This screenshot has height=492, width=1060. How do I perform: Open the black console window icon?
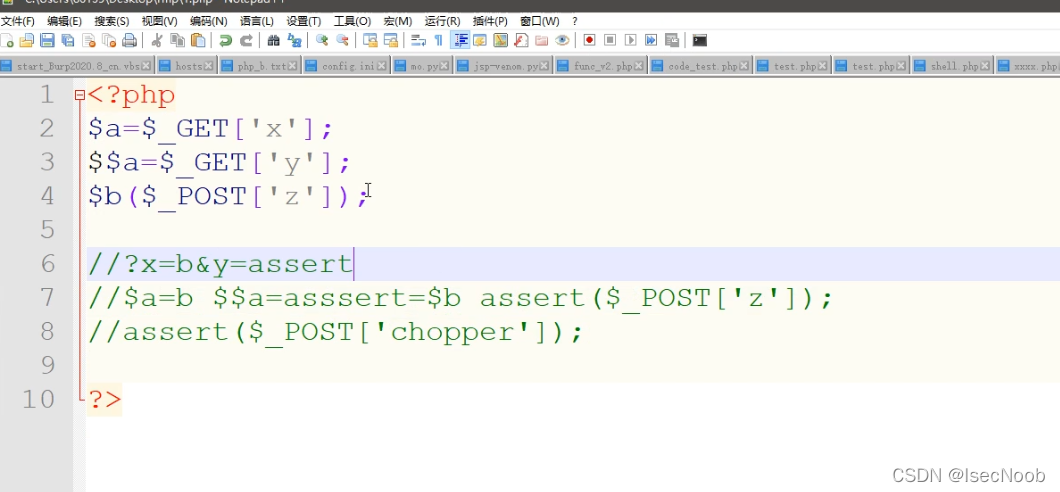pyautogui.click(x=700, y=41)
